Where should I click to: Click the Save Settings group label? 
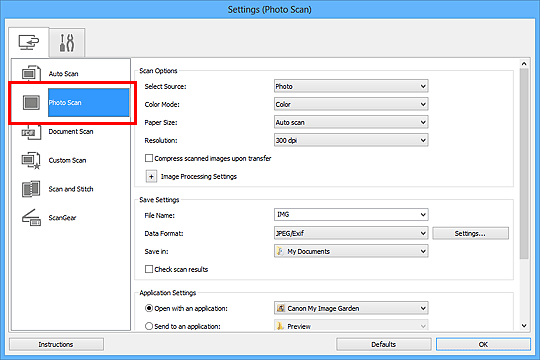(159, 200)
